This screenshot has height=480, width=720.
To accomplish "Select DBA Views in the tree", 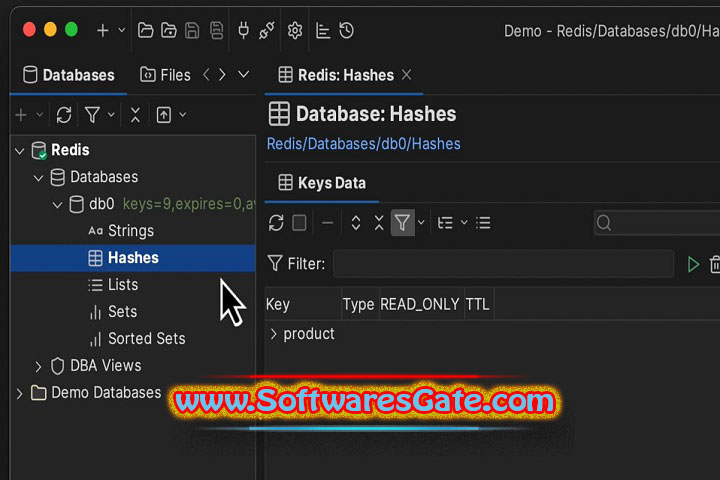I will (106, 366).
